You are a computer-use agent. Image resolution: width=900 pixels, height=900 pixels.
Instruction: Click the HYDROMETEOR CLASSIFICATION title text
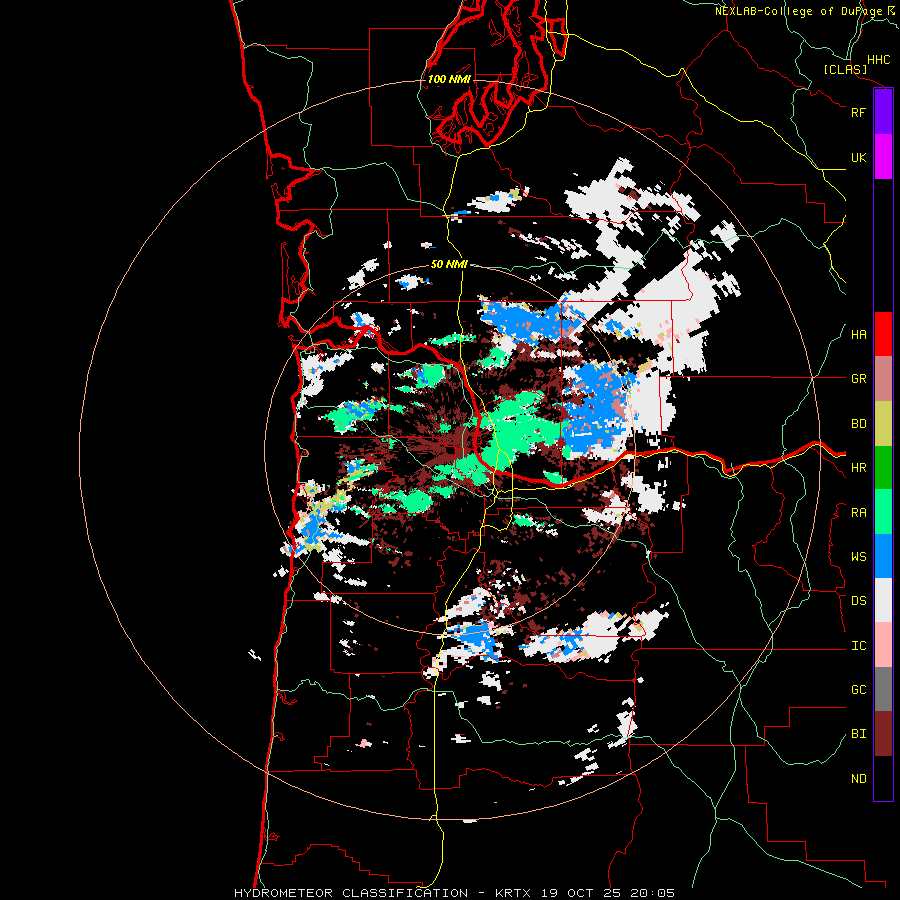tap(351, 893)
